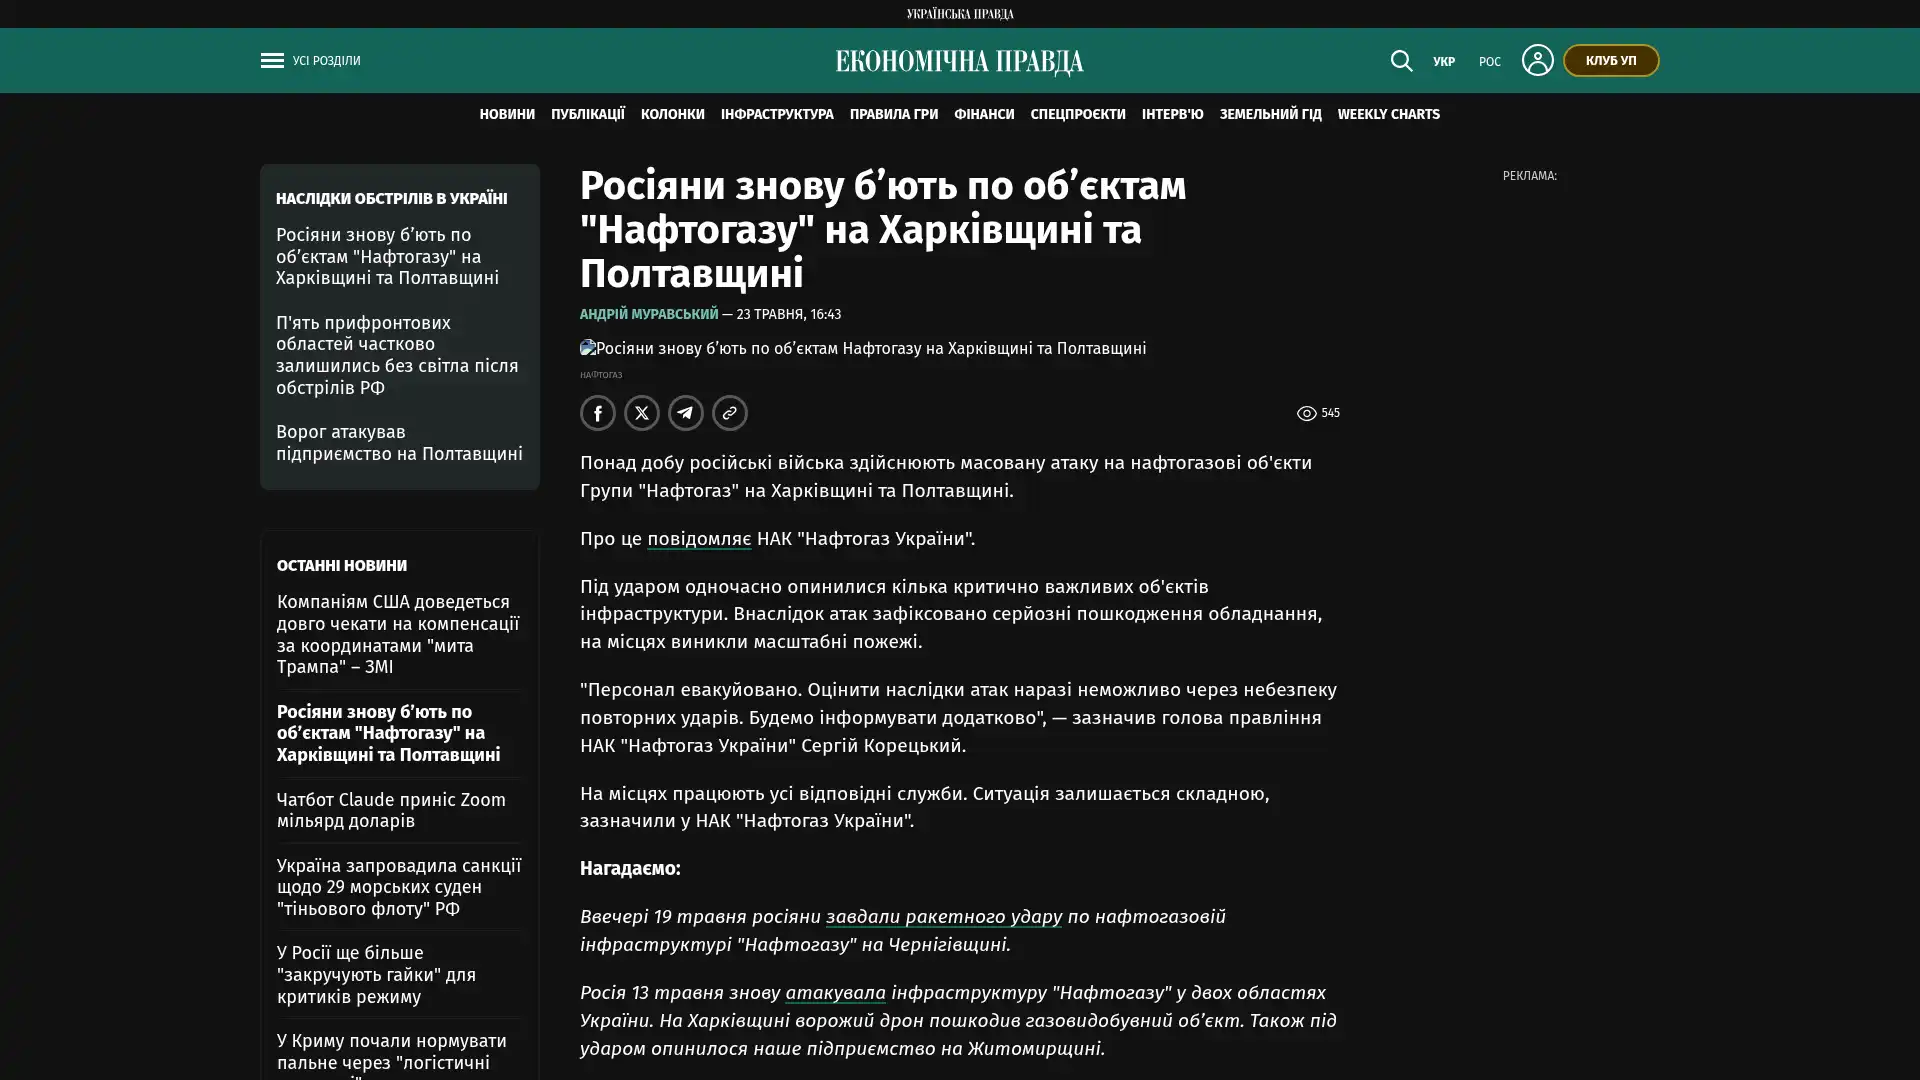Copy the article link with chain icon
This screenshot has width=1920, height=1080.
click(x=730, y=413)
